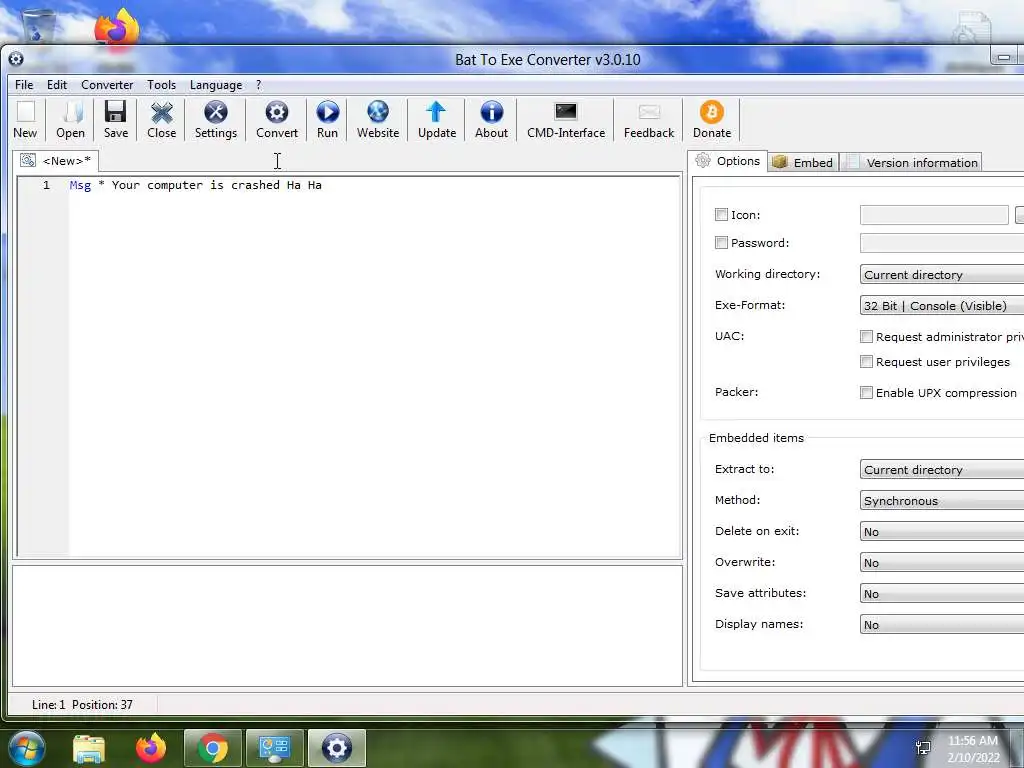Open the About info icon
This screenshot has height=768, width=1024.
point(491,120)
